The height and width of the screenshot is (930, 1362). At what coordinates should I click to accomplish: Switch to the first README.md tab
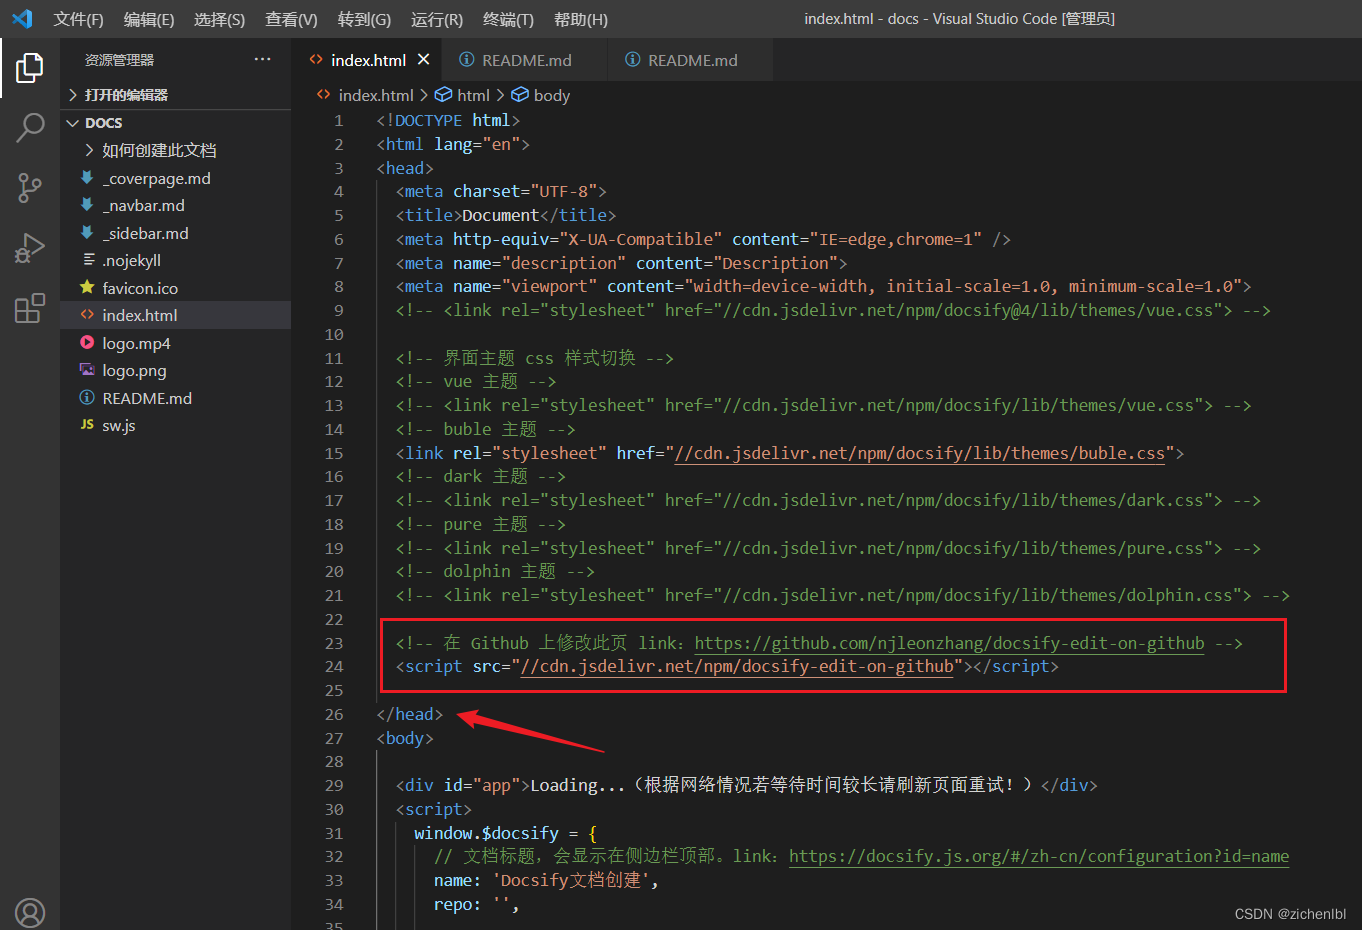[525, 60]
